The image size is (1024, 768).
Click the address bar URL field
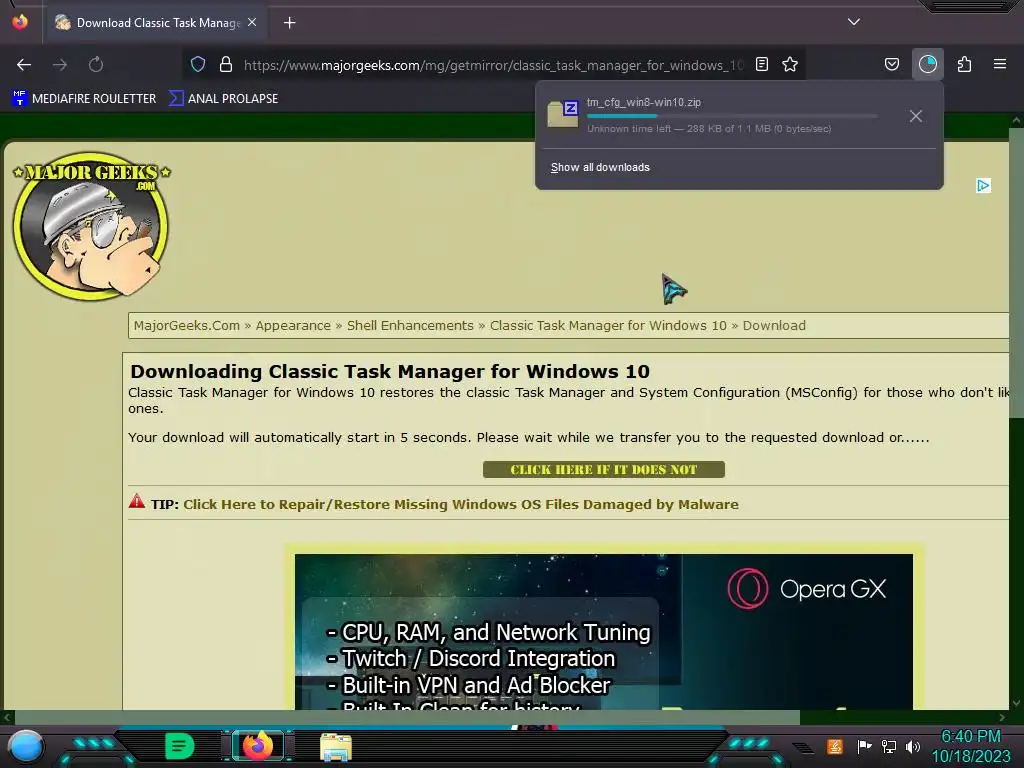(493, 65)
